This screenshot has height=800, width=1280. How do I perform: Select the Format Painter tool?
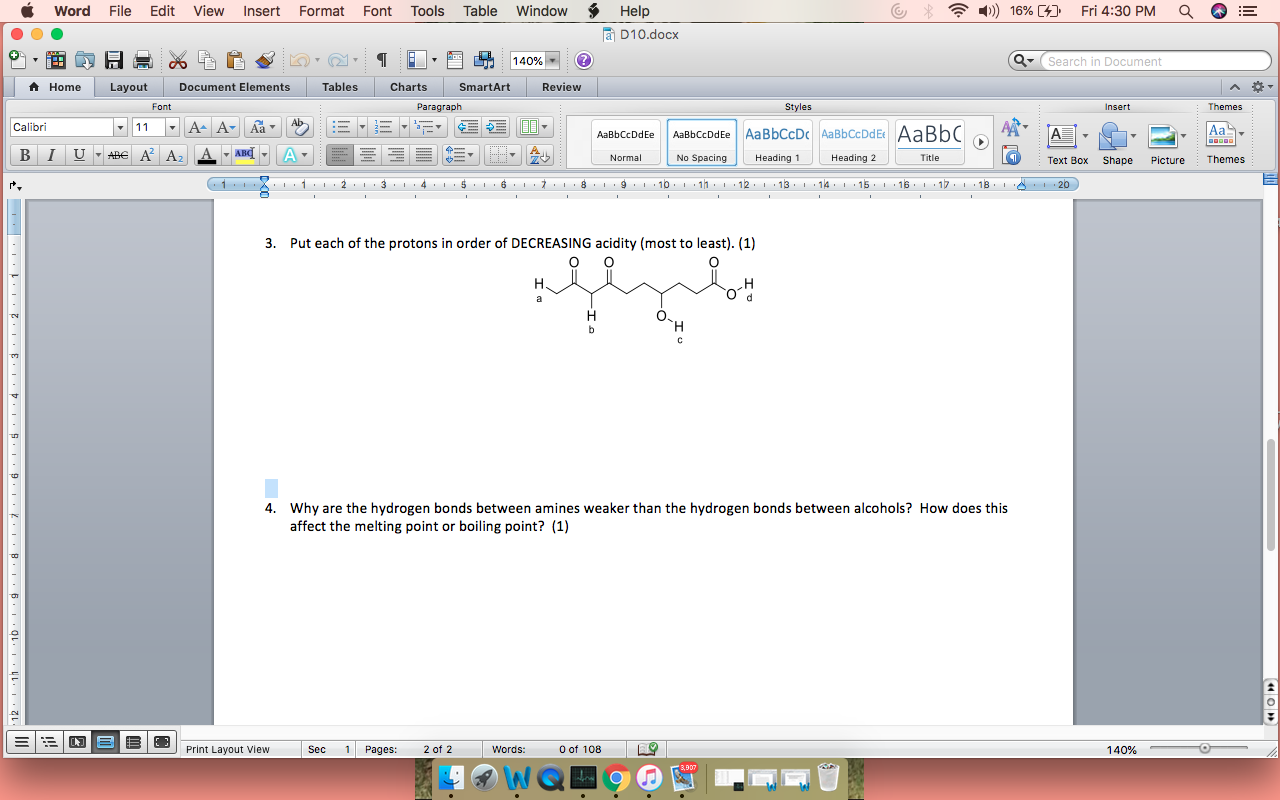click(x=265, y=60)
